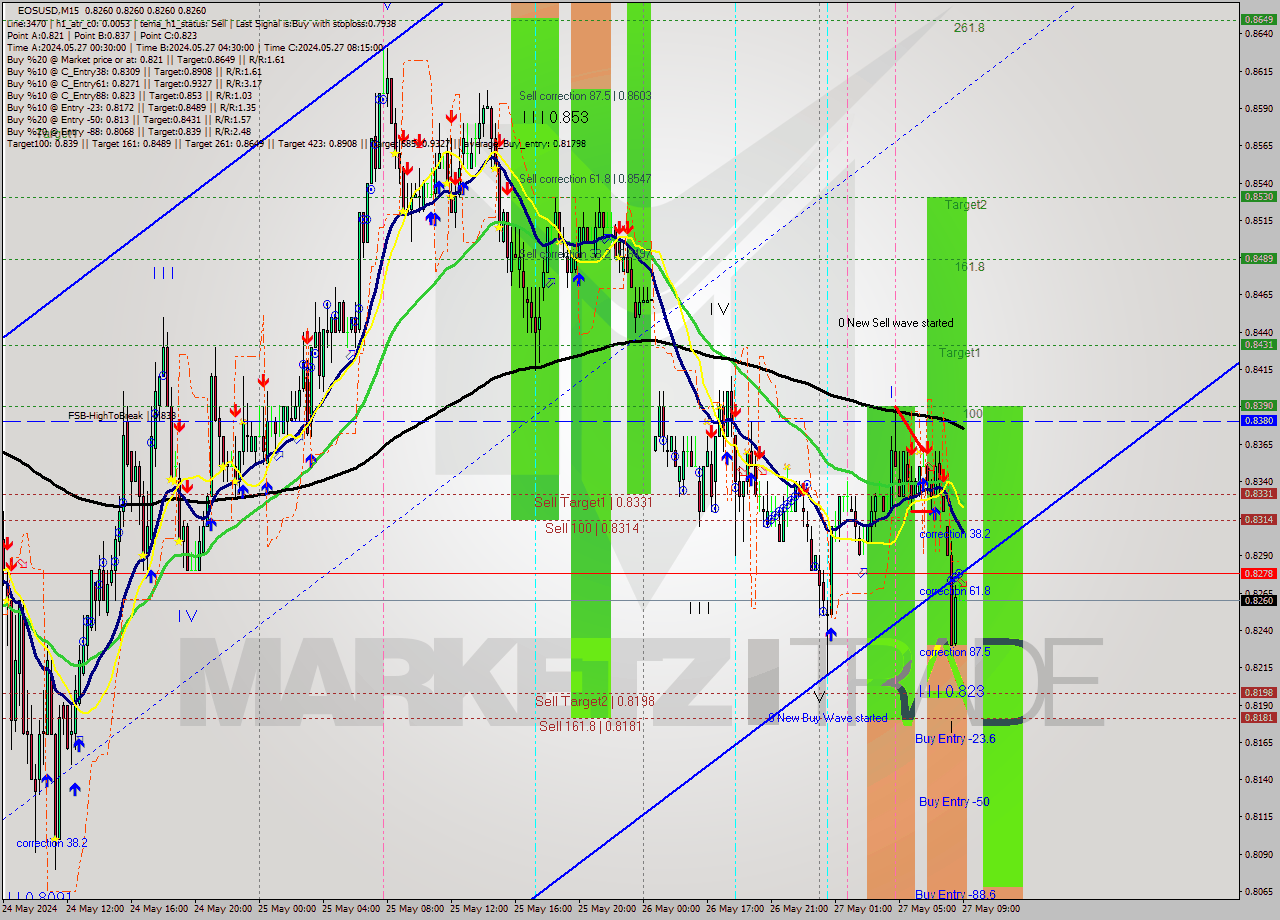Click the 'Target1' label on green zone
The width and height of the screenshot is (1280, 920).
tap(960, 353)
